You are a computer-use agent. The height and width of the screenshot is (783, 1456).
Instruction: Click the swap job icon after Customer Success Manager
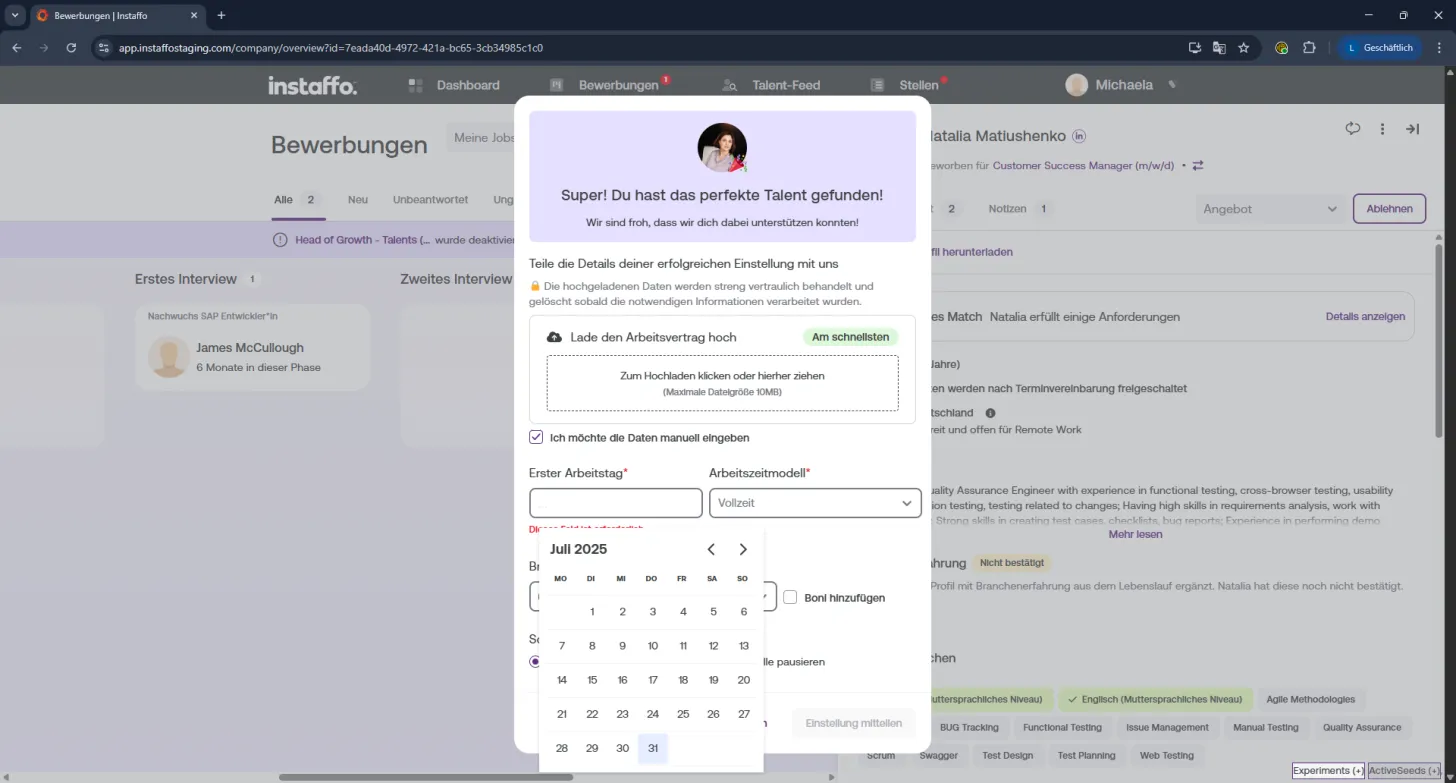coord(1198,165)
